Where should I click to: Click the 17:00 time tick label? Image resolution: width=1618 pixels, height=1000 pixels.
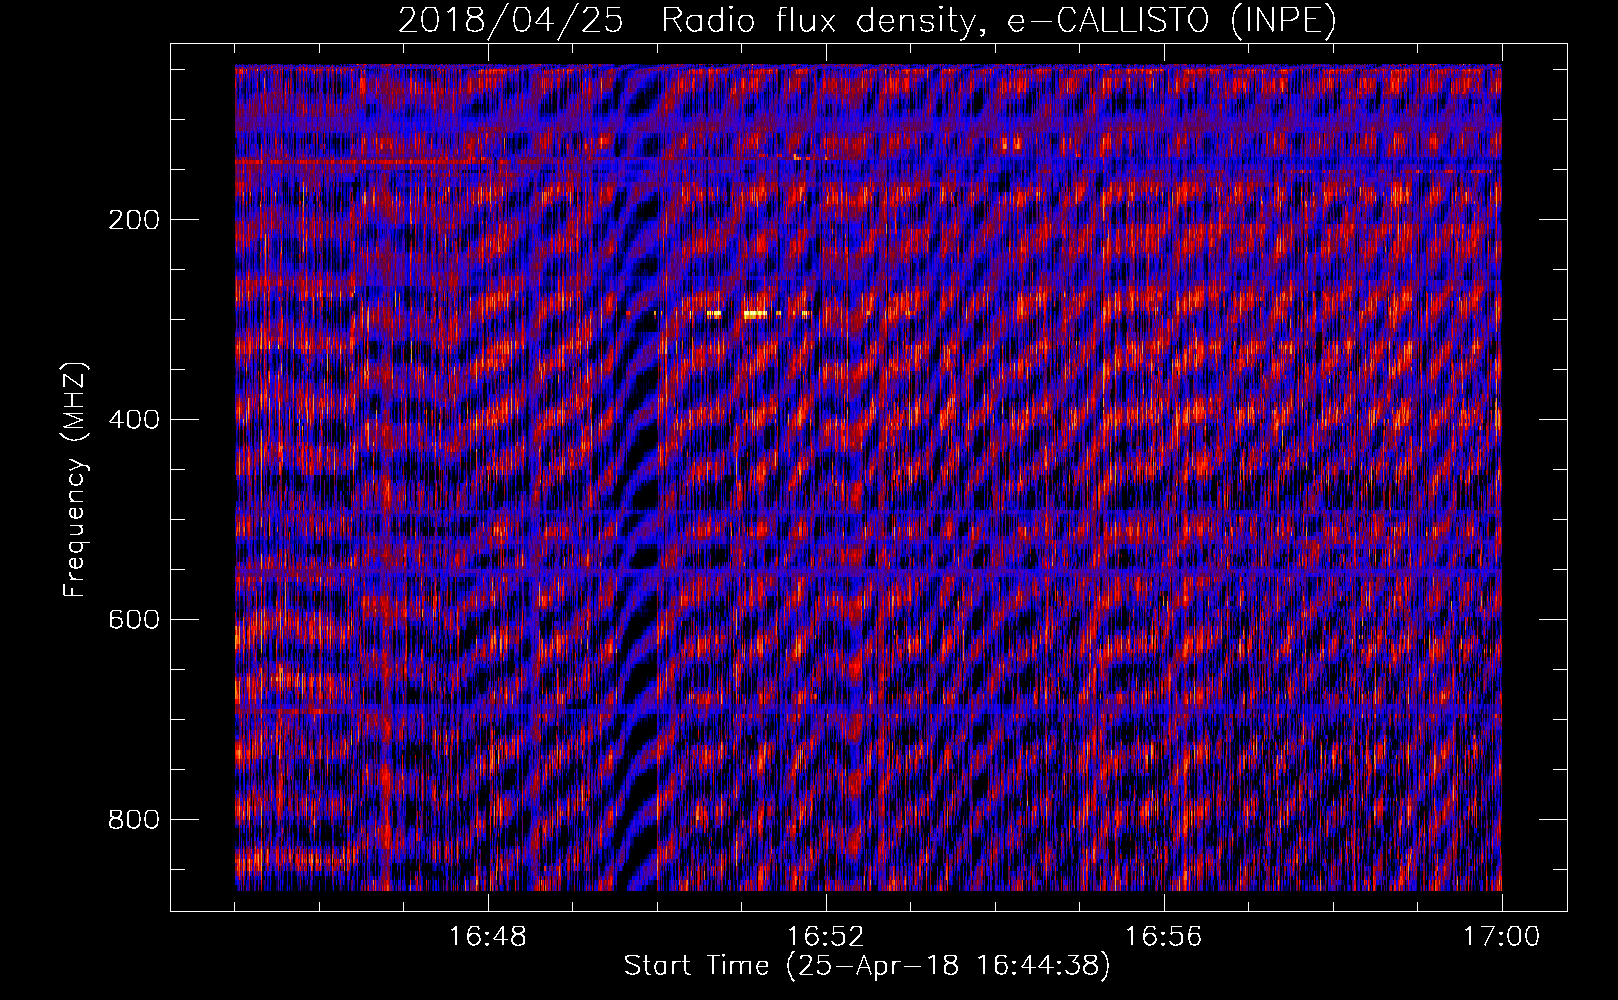click(x=1501, y=937)
